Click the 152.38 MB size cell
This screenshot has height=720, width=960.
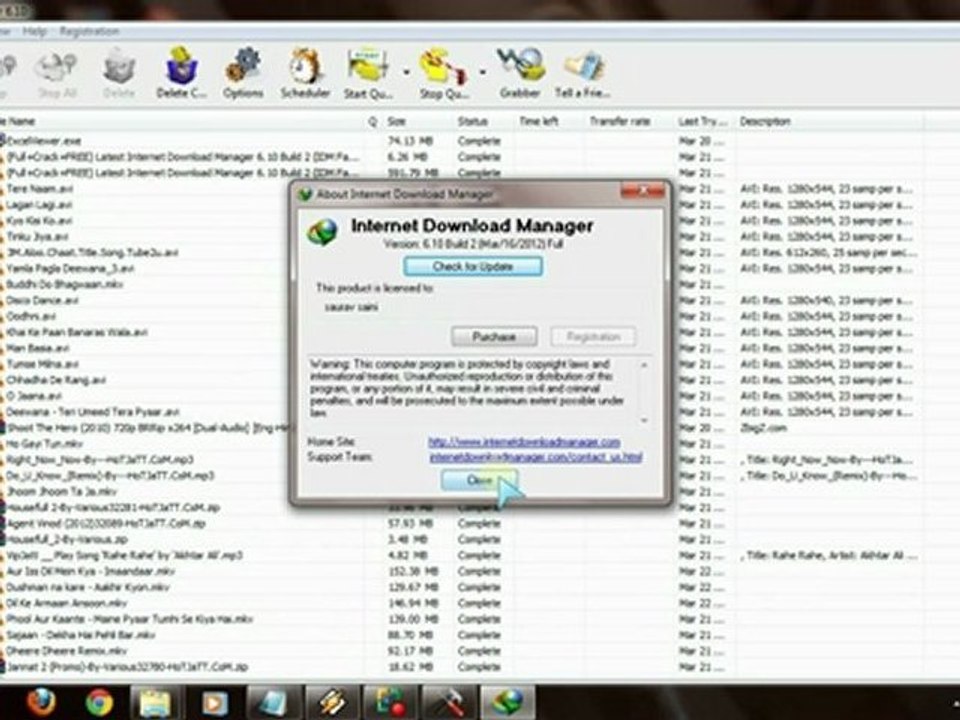pyautogui.click(x=413, y=571)
